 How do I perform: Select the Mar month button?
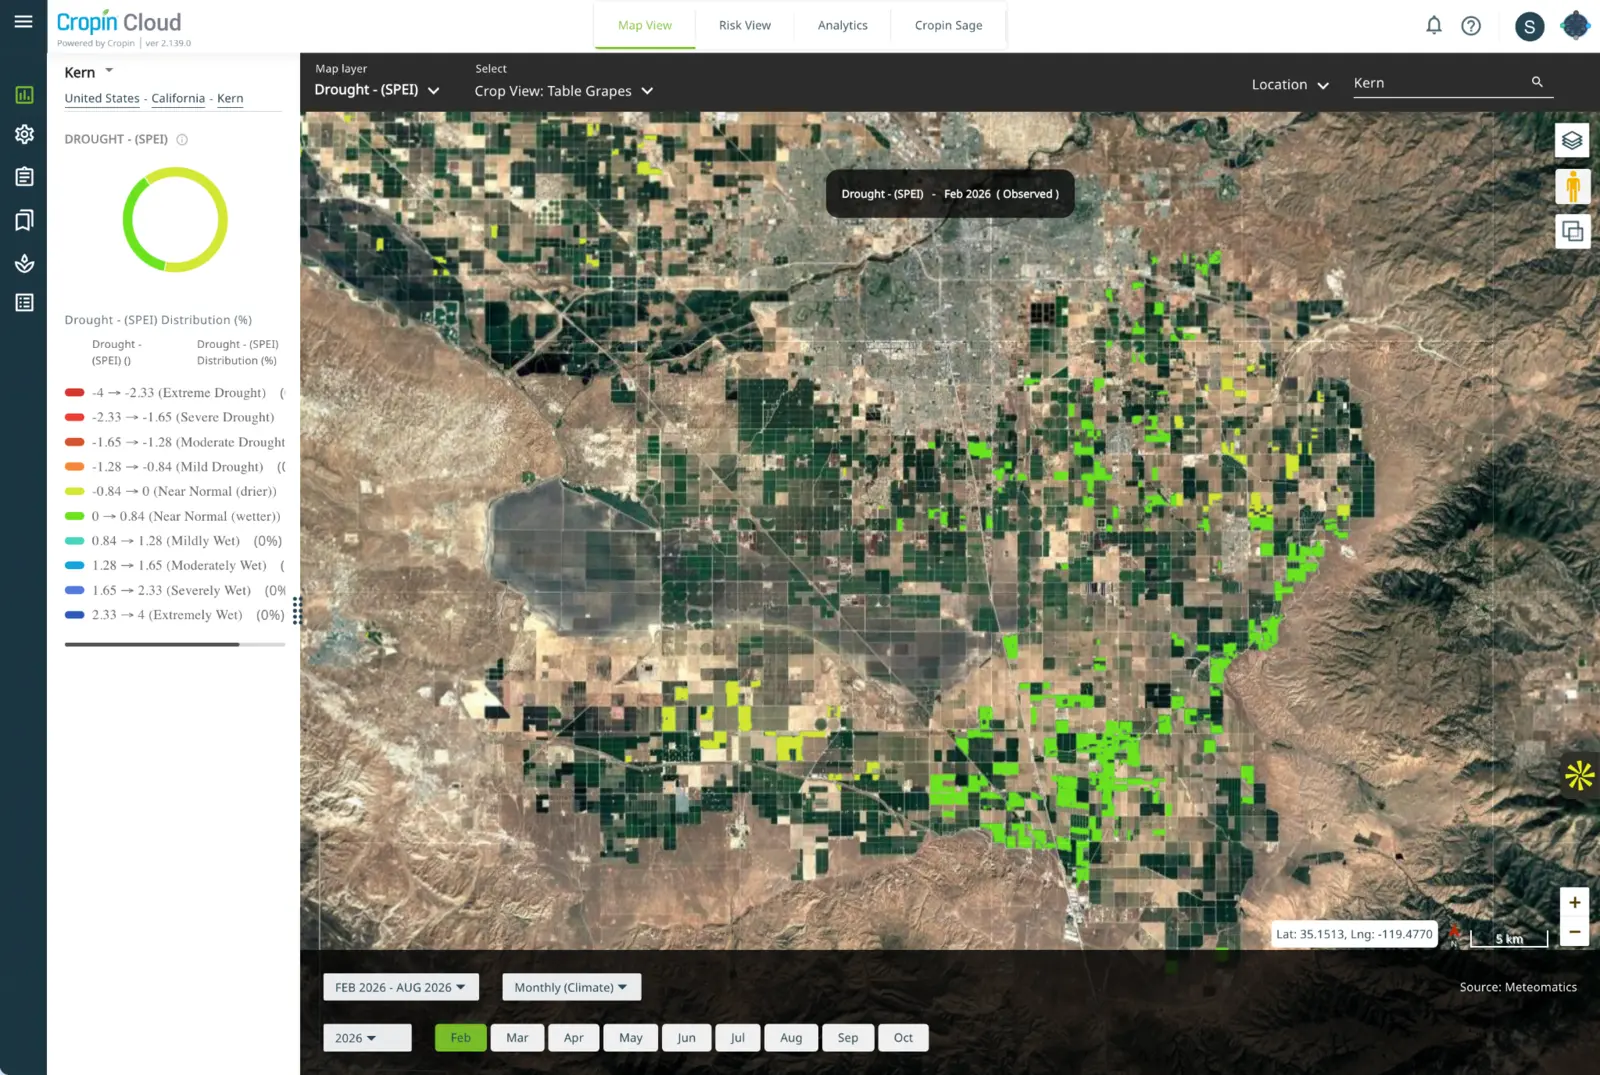(x=517, y=1038)
